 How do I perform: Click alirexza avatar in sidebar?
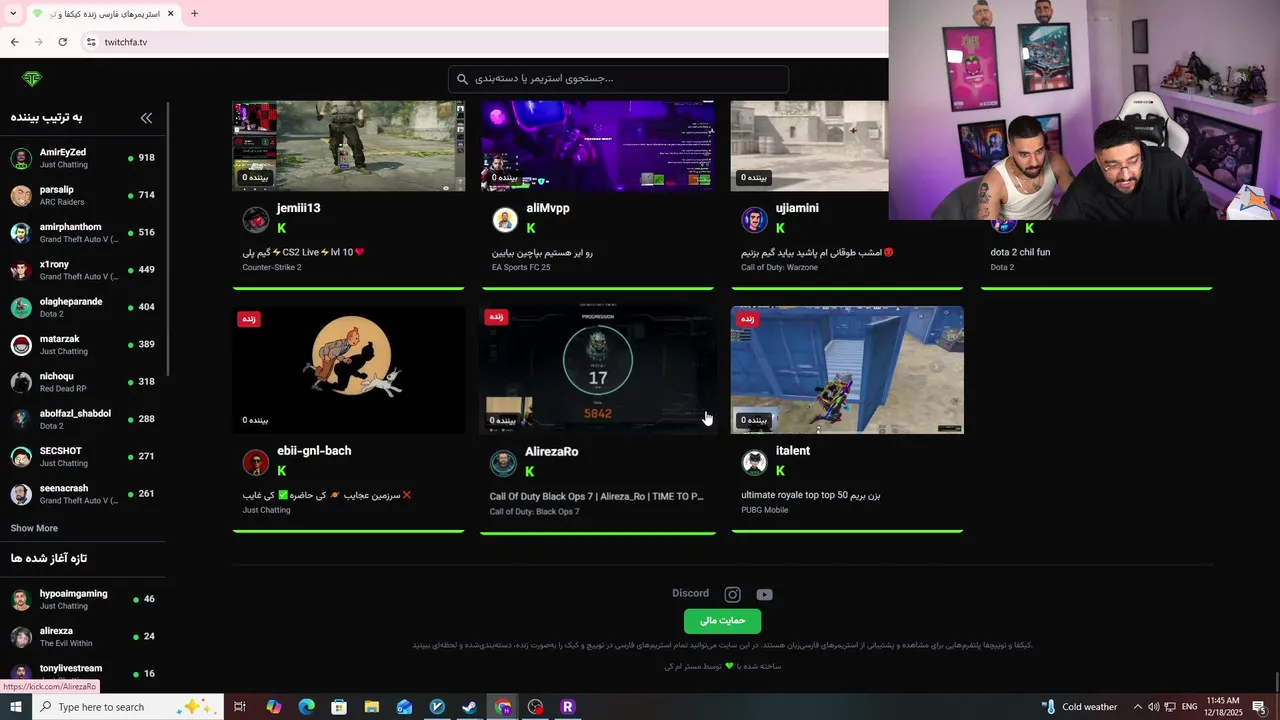point(21,637)
